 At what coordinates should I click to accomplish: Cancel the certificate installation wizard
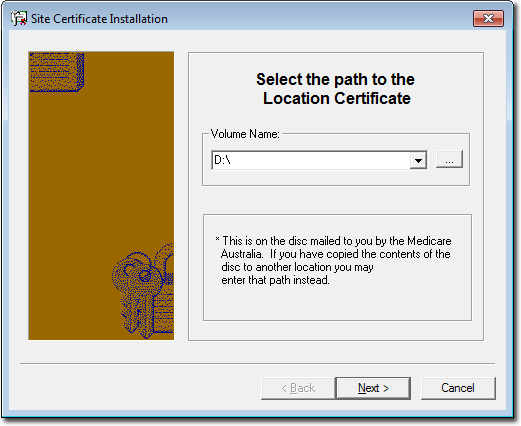pos(458,388)
